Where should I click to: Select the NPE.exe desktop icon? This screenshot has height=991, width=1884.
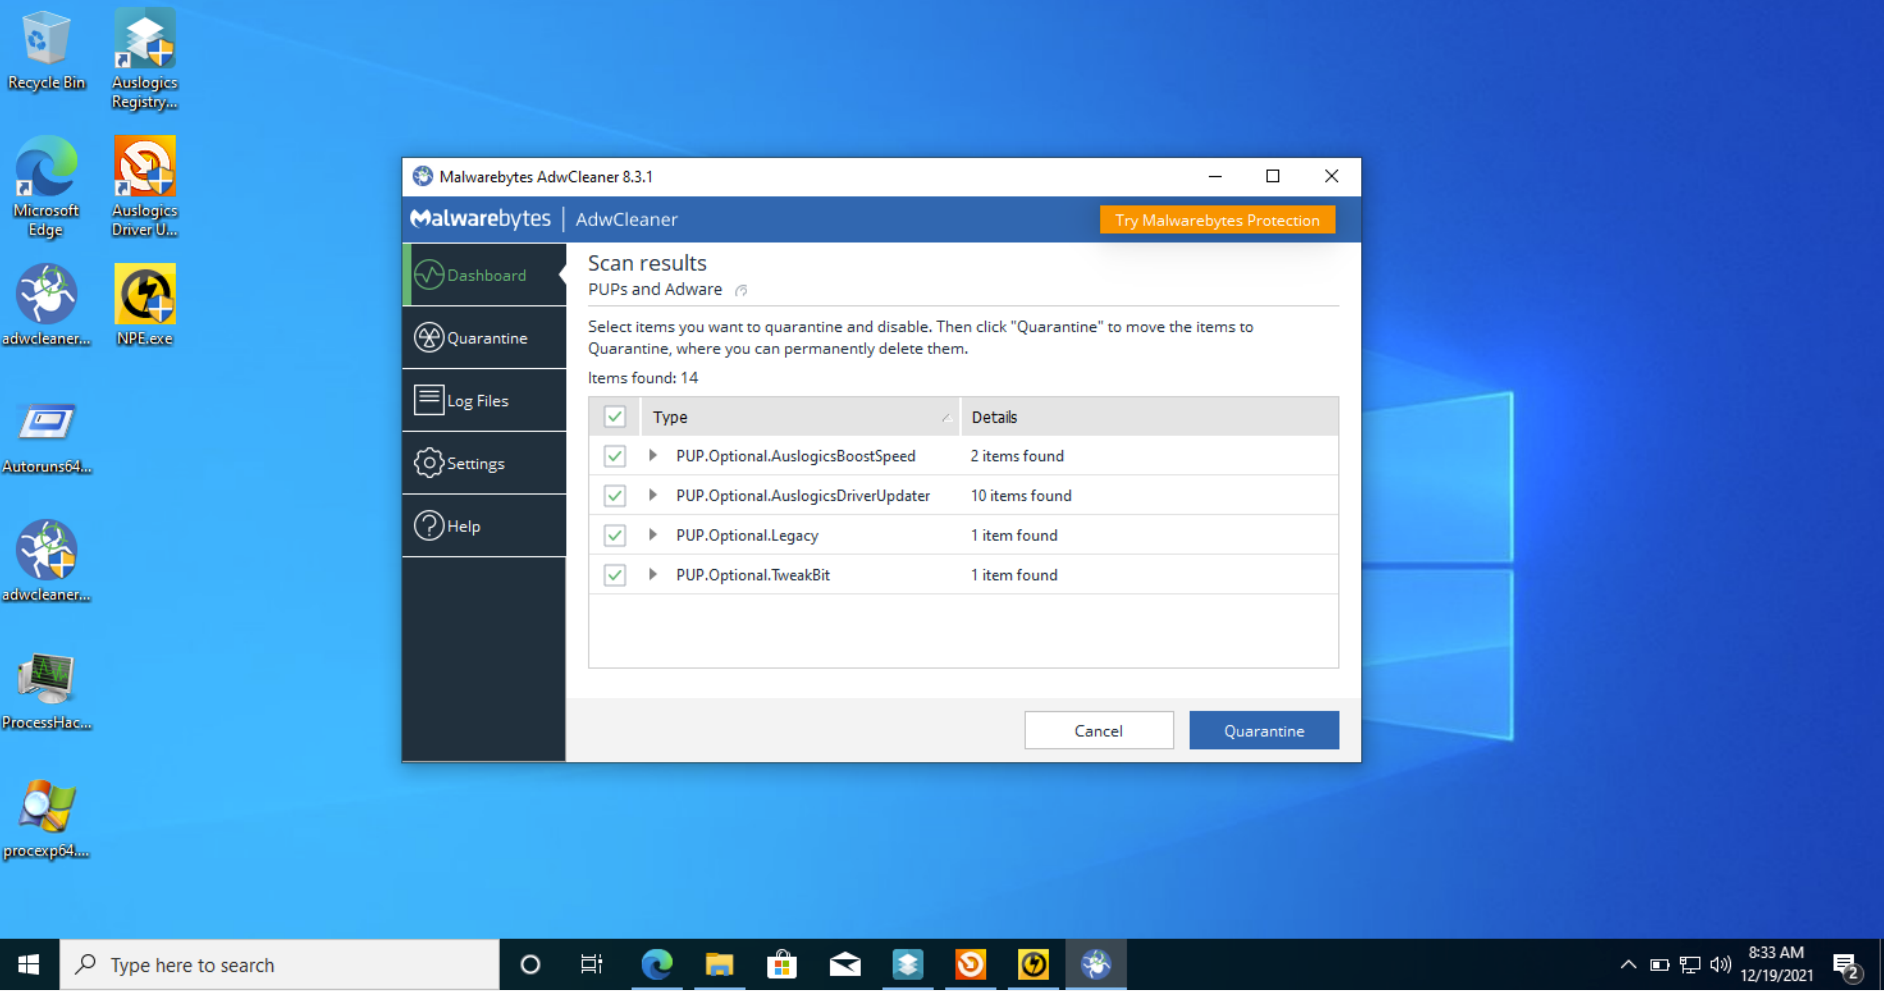click(145, 305)
